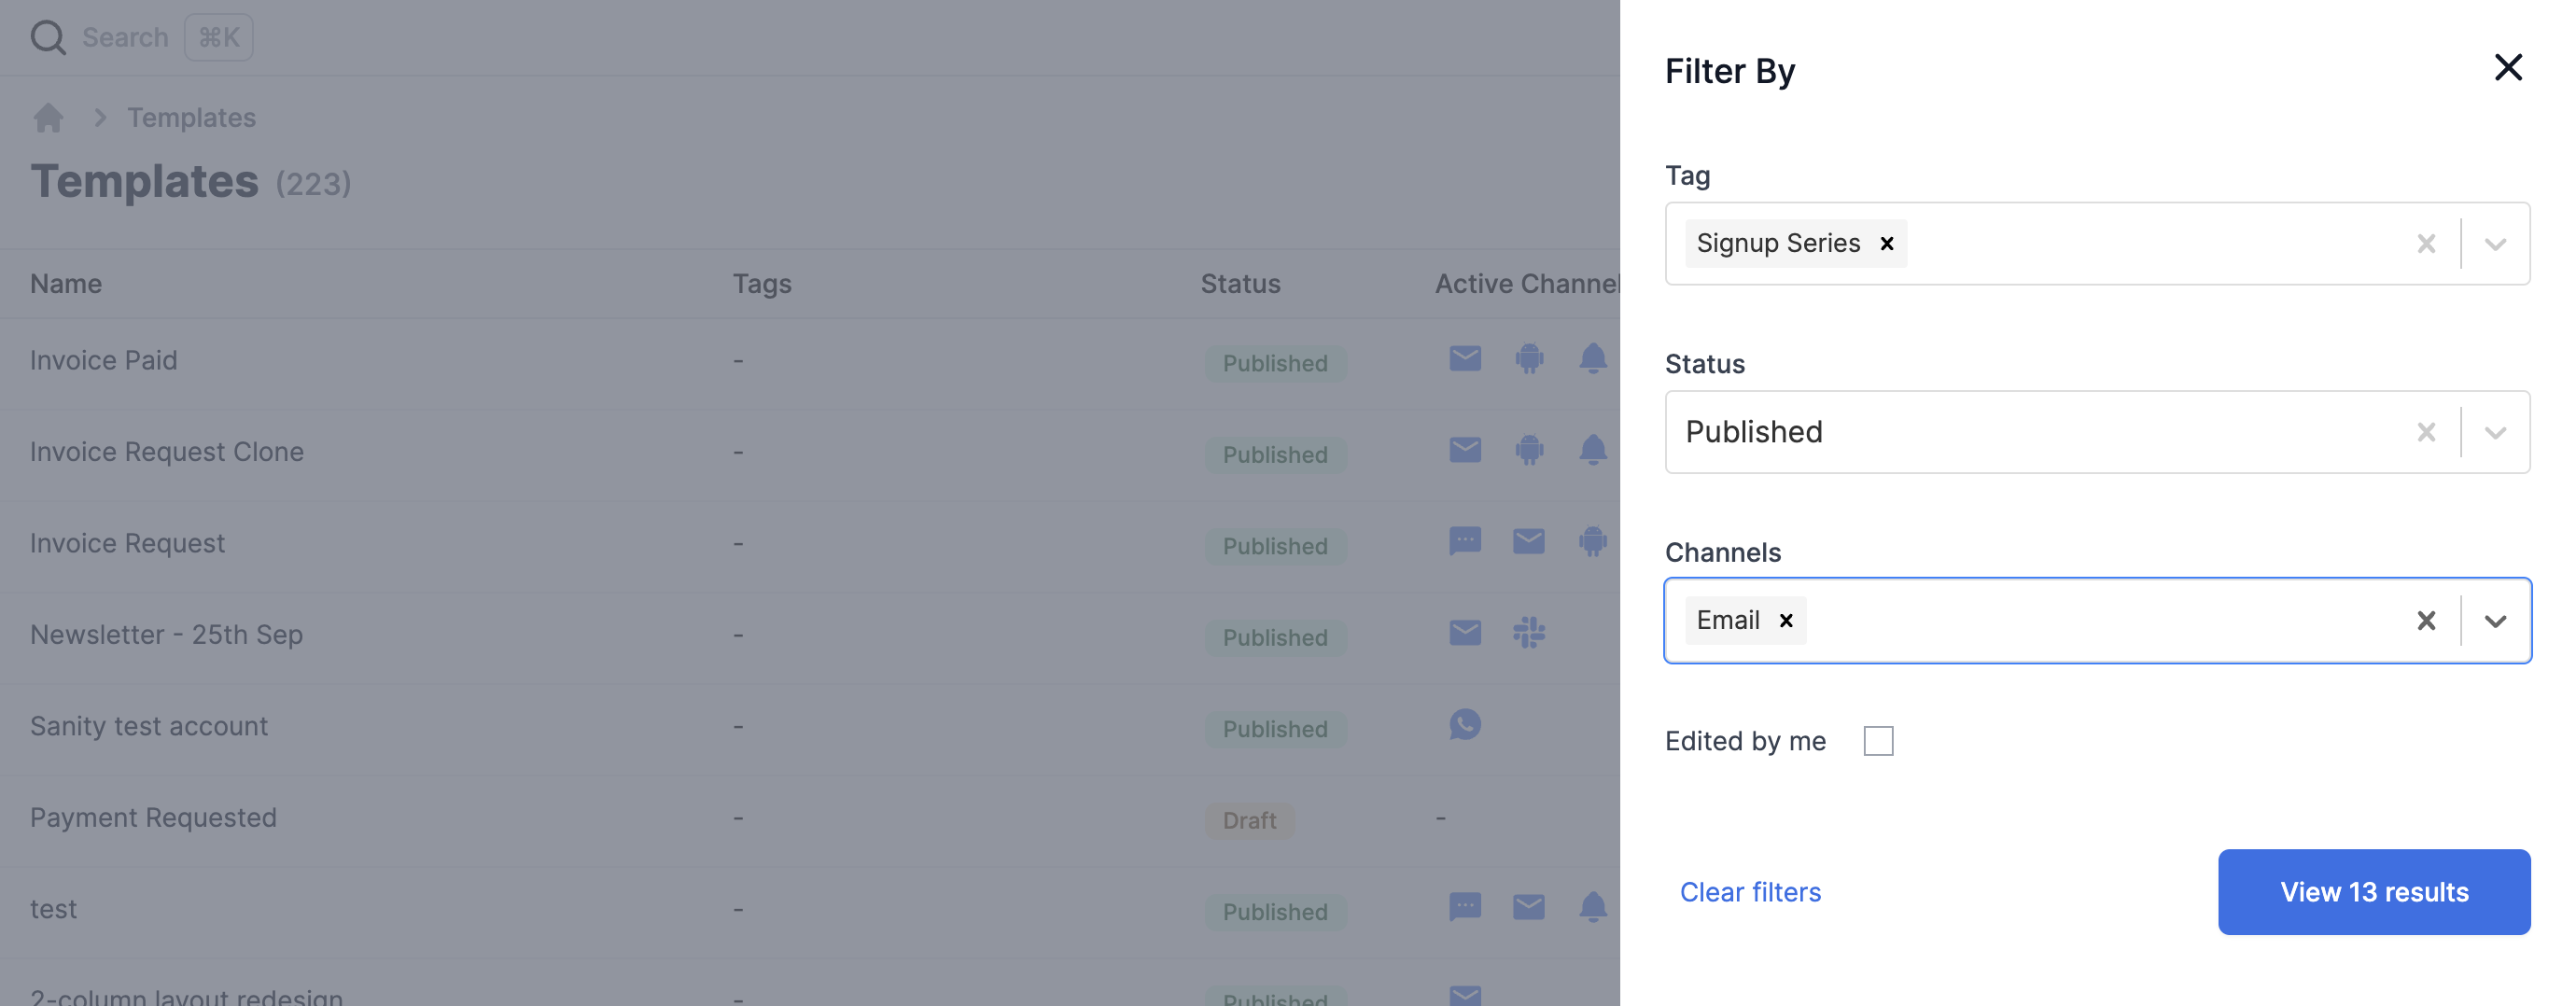
Task: Click Android icon in Invoice Request row
Action: 1592,541
